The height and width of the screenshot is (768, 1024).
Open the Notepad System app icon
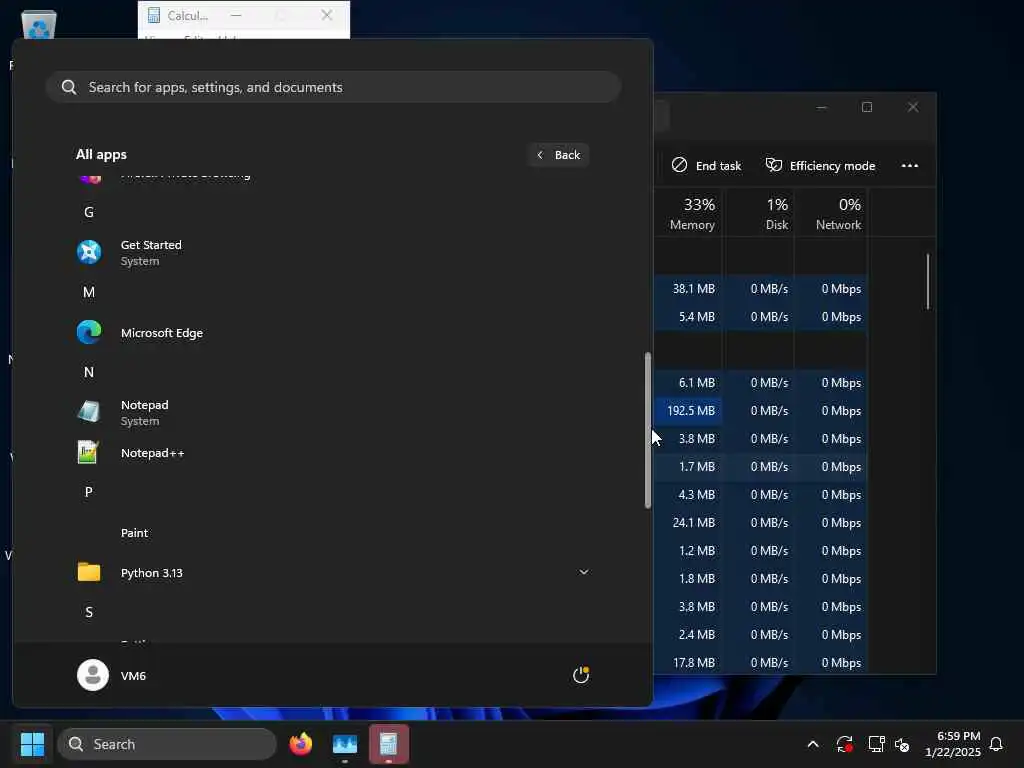pyautogui.click(x=89, y=412)
